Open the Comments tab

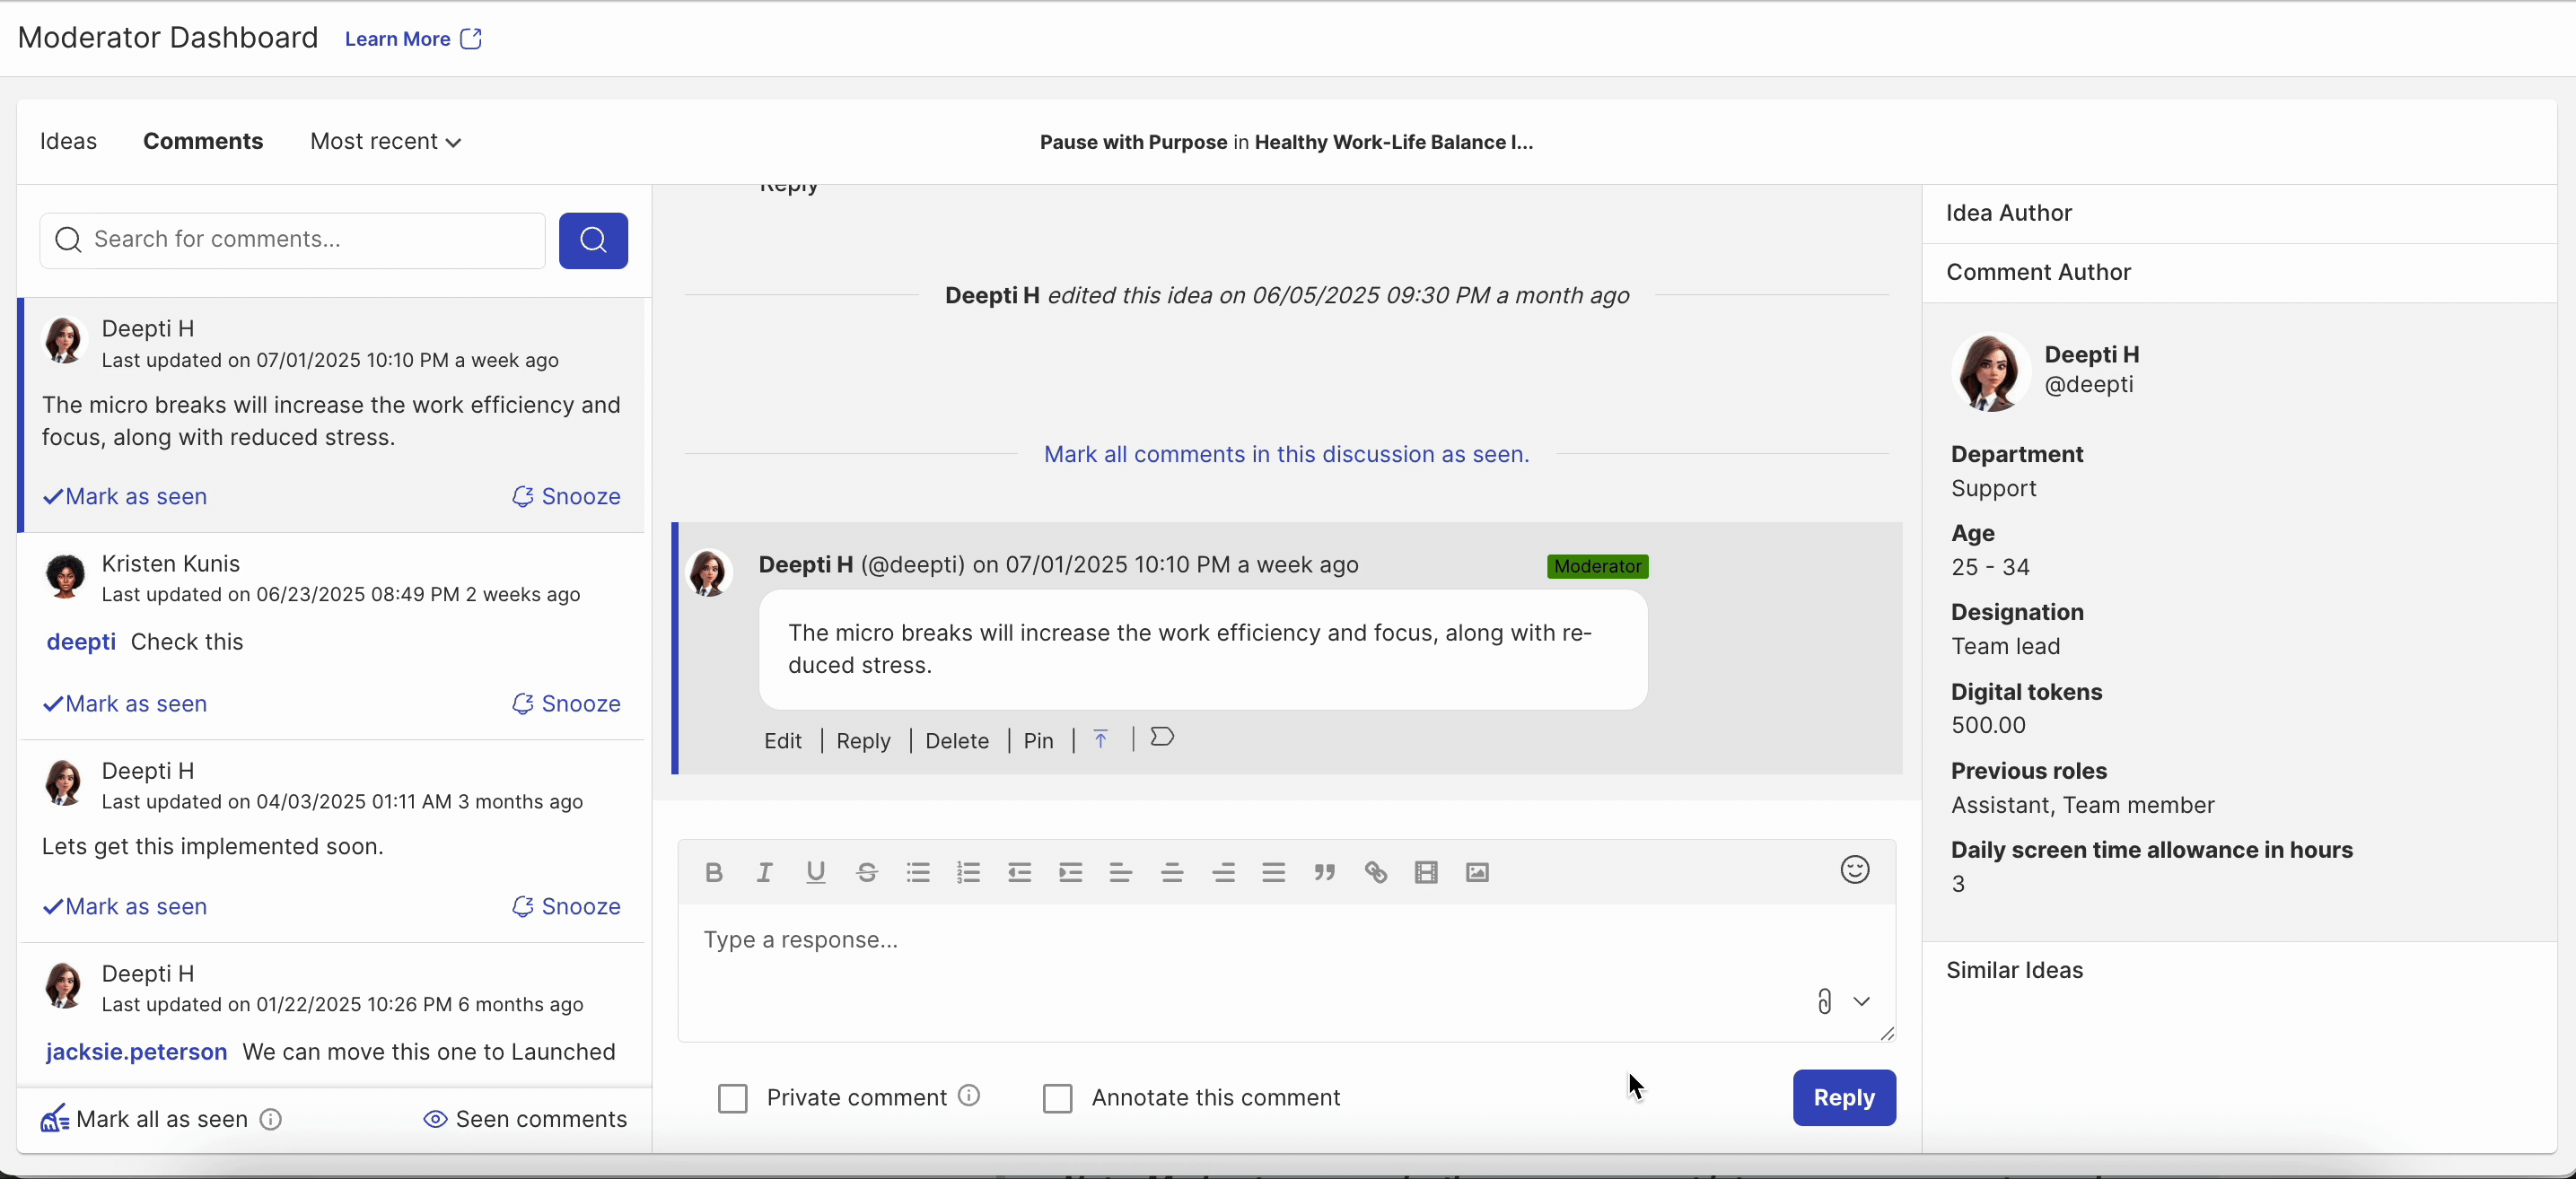pyautogui.click(x=203, y=141)
